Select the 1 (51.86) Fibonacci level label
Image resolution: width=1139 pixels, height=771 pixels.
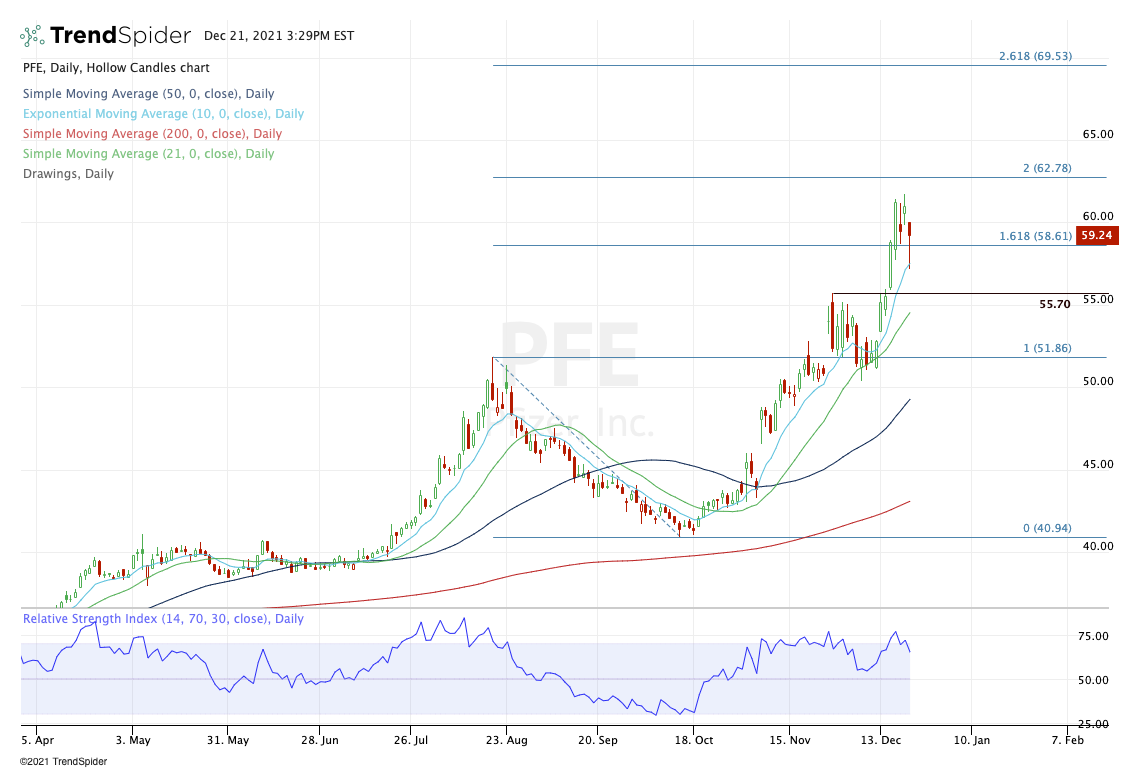coord(1046,348)
